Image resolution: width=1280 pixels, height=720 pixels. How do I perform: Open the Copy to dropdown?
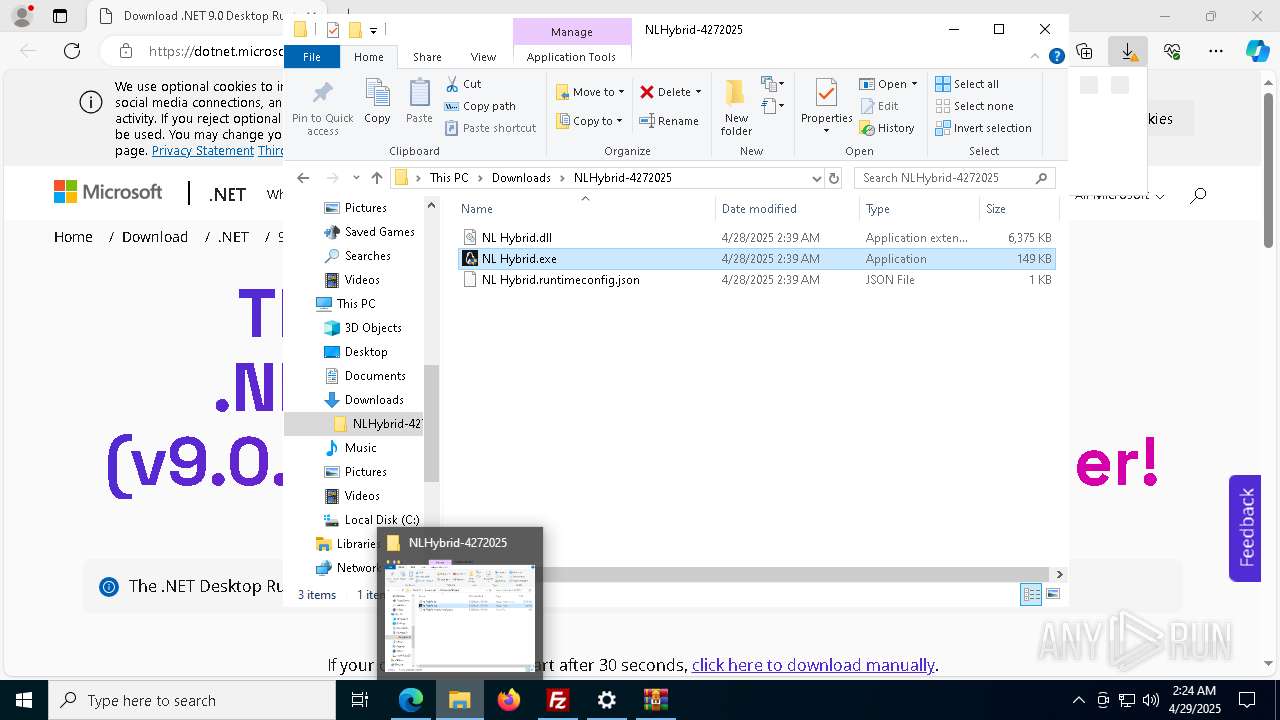point(589,121)
